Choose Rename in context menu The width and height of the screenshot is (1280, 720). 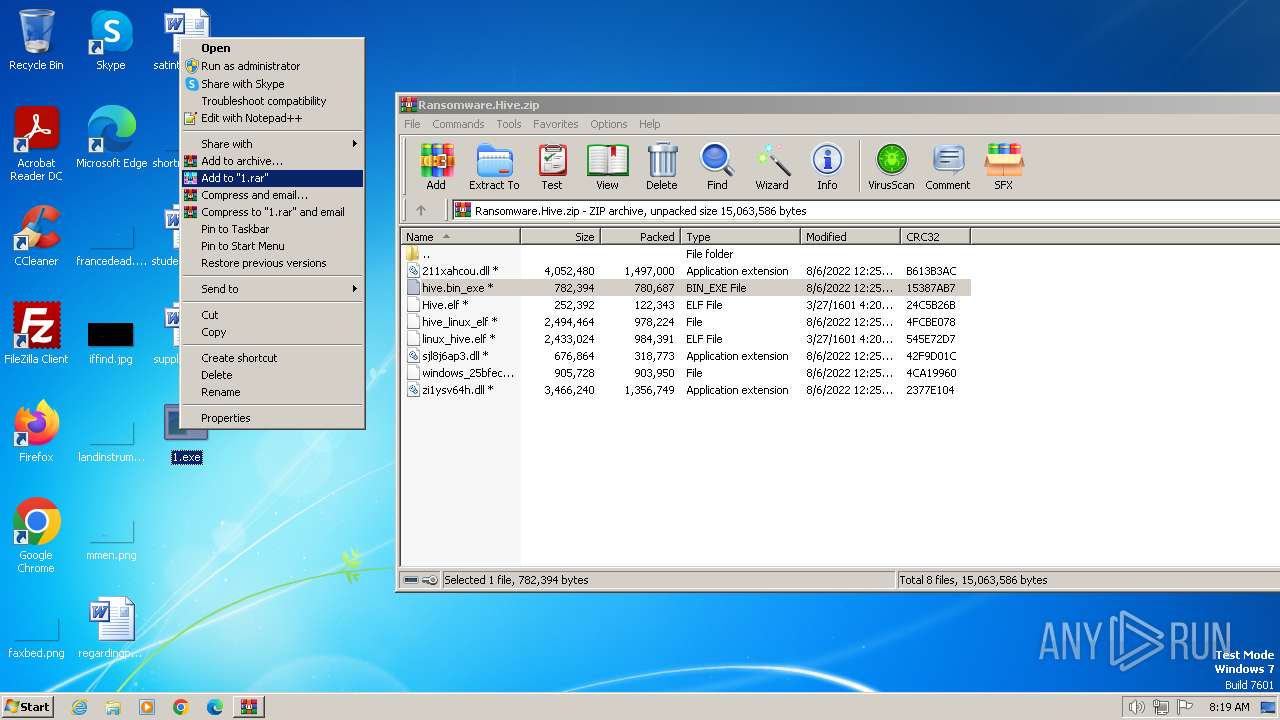point(272,392)
